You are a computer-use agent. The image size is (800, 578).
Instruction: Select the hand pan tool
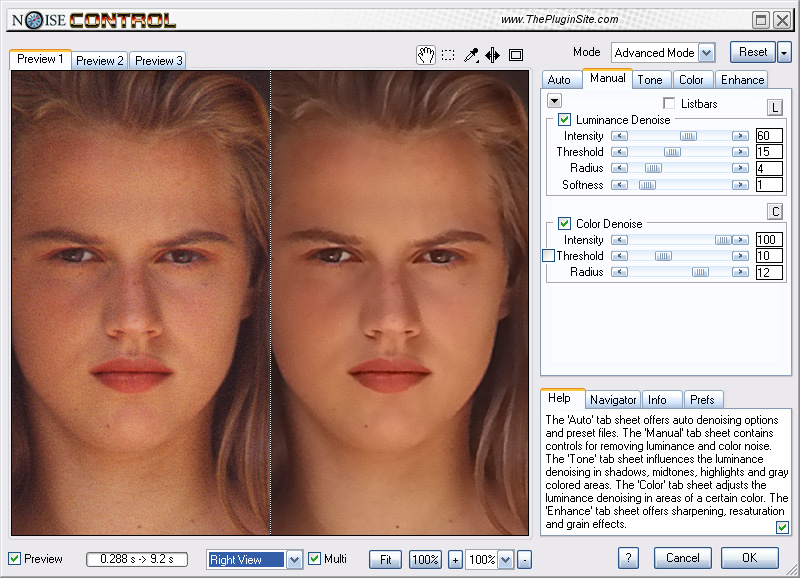tap(425, 56)
